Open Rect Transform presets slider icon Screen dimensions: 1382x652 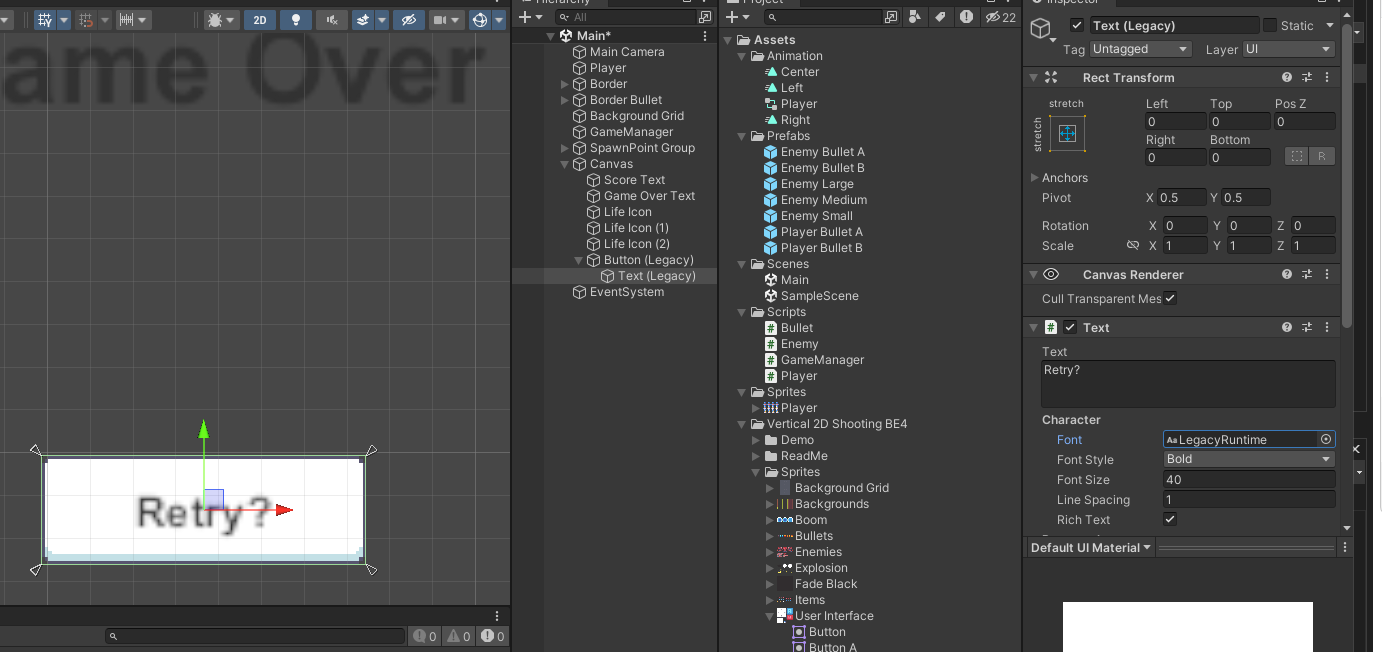tap(1307, 77)
